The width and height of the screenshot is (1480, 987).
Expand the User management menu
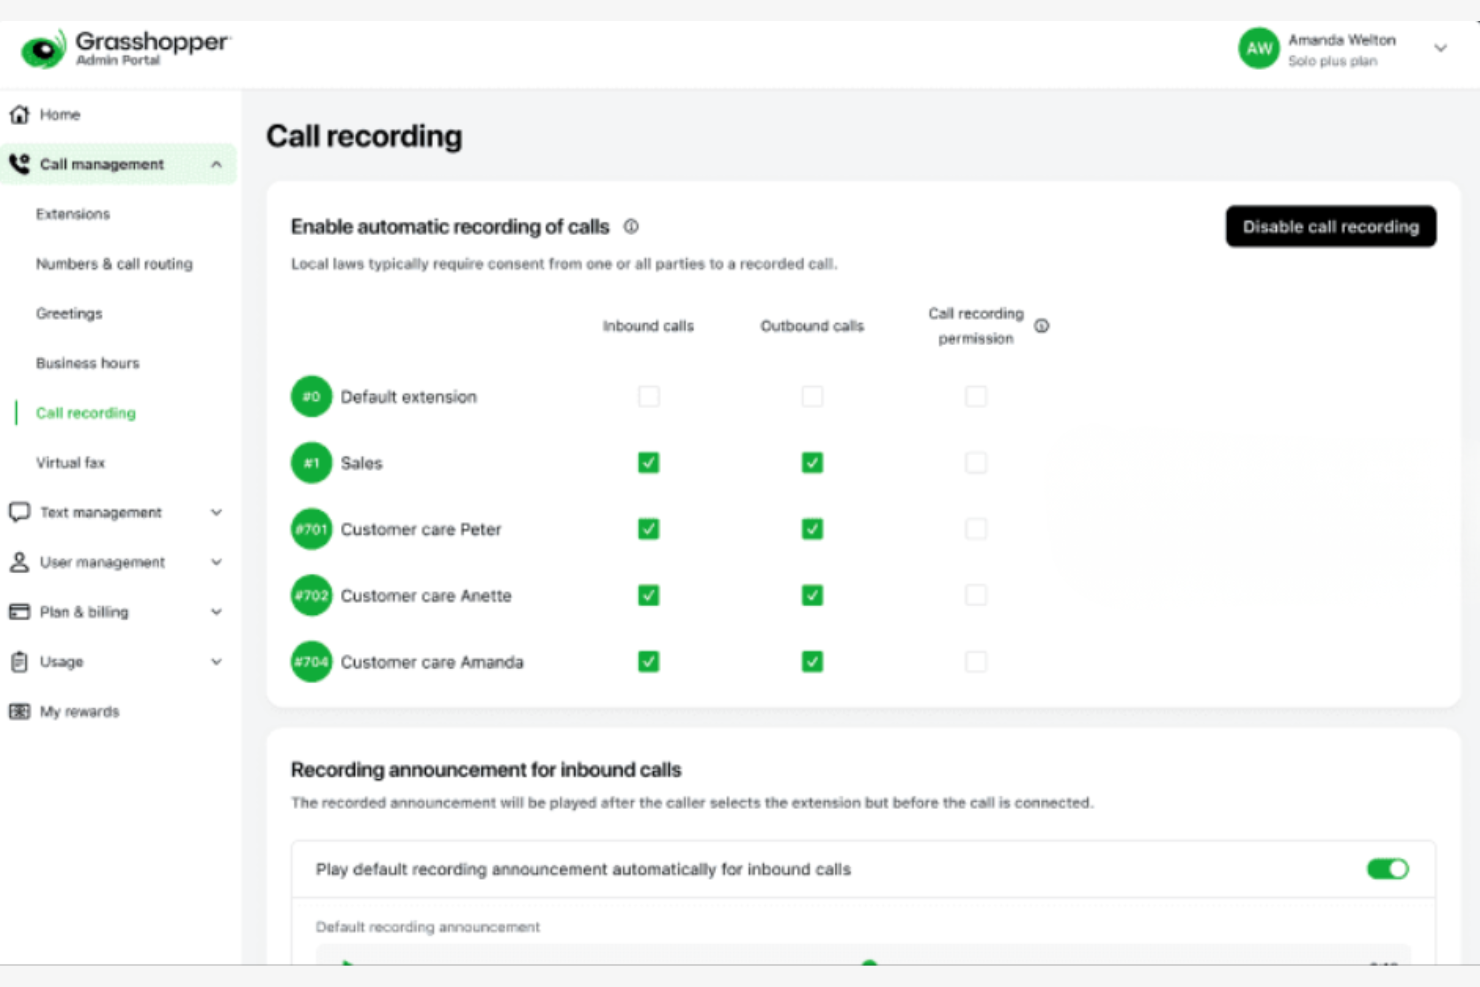point(216,562)
